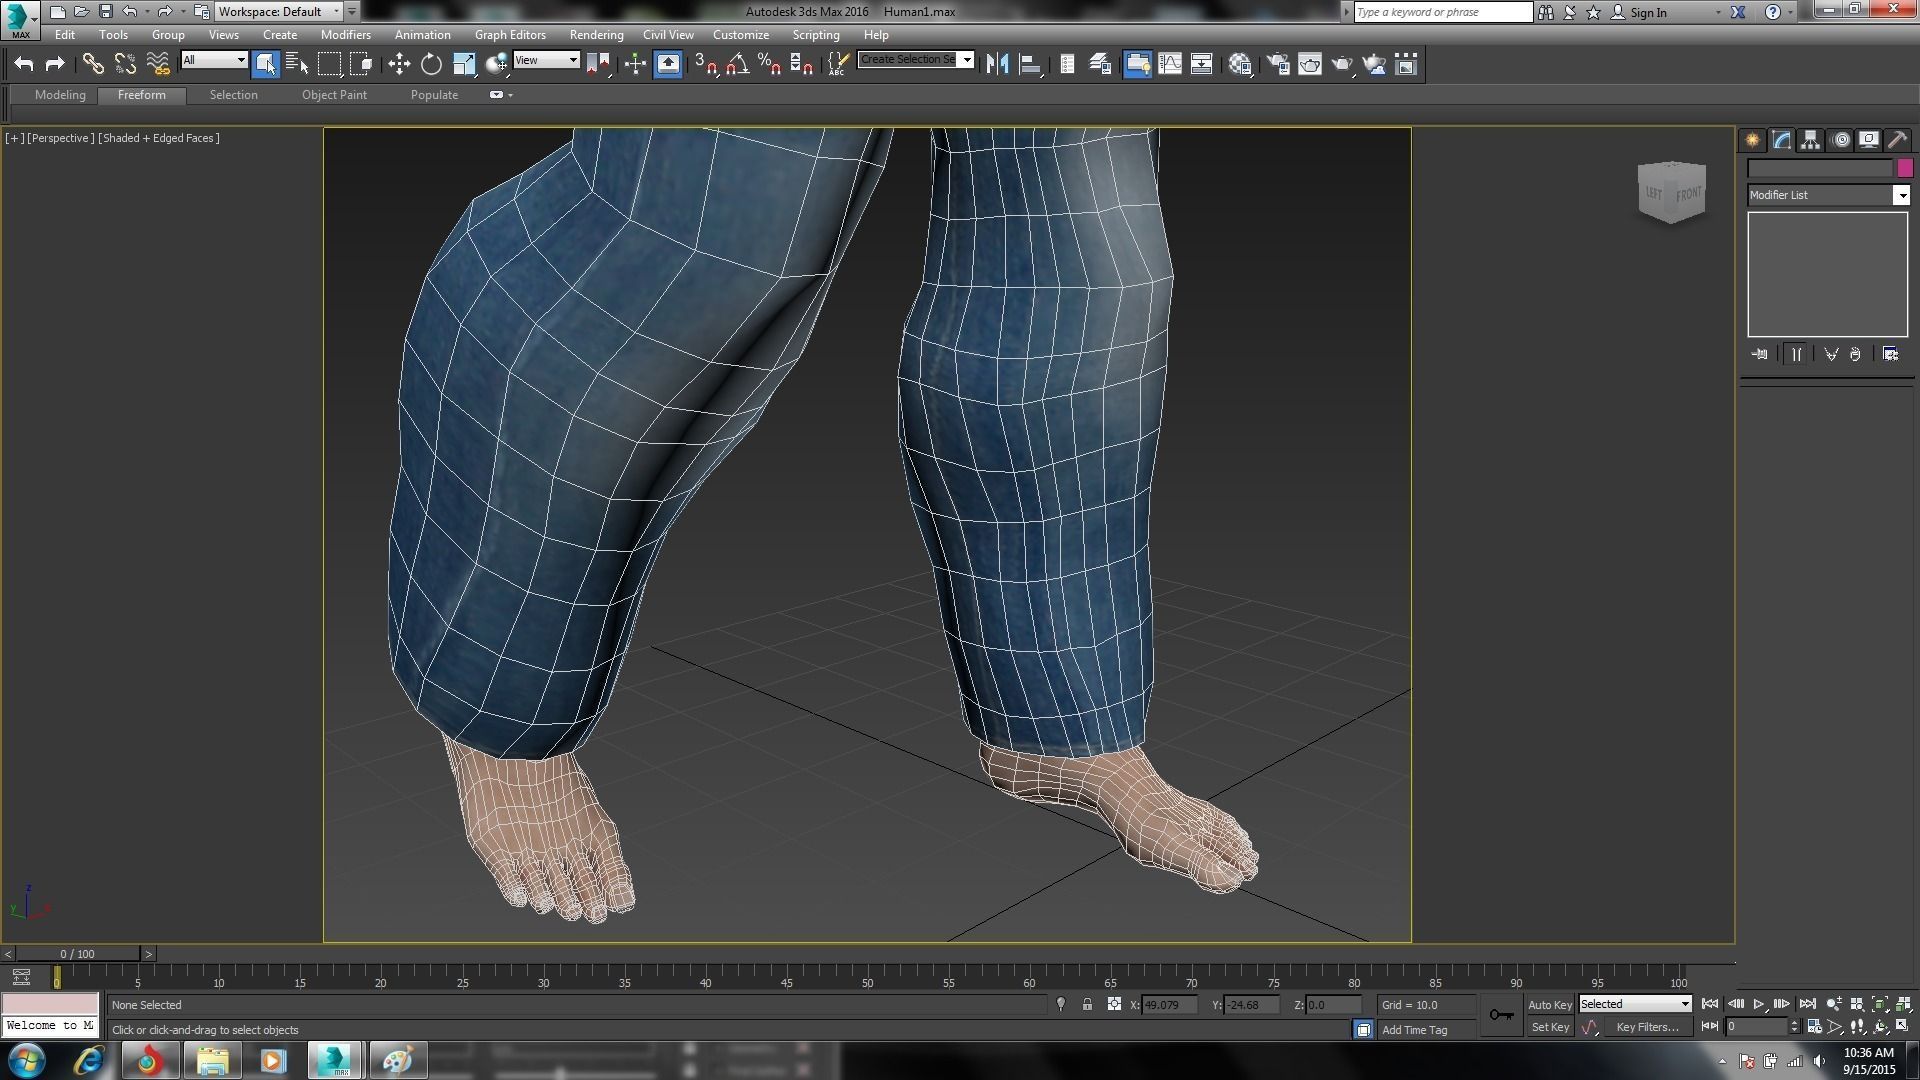Open the Rendering menu
This screenshot has width=1920, height=1080.
tap(596, 35)
